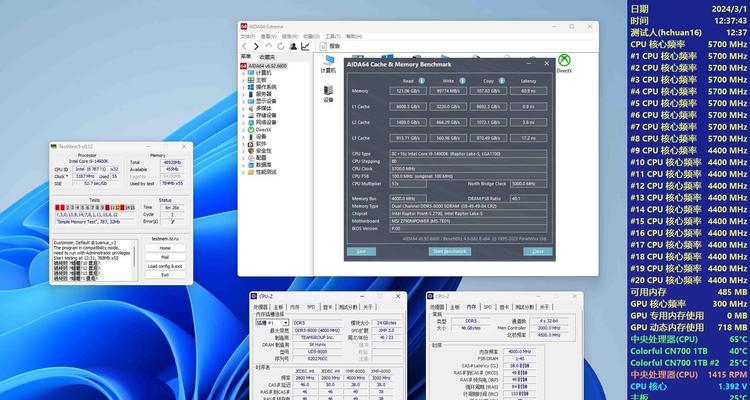Expand the 计算机 tree node

click(243, 73)
